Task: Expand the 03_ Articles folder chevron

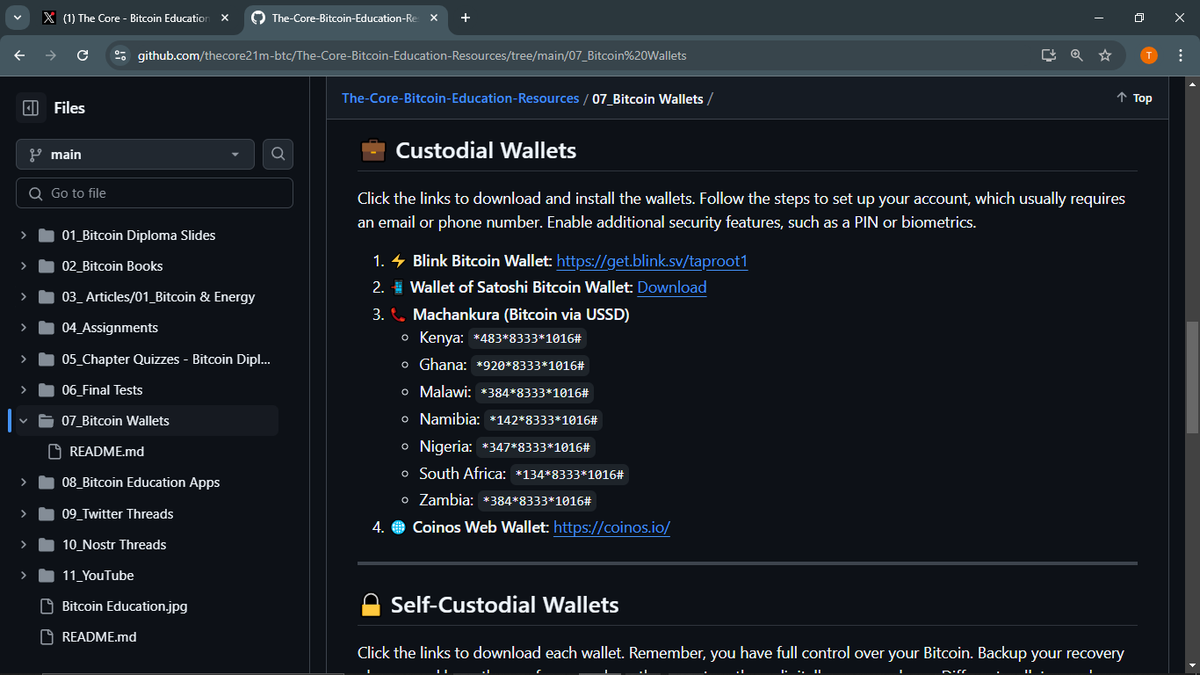Action: 23,297
